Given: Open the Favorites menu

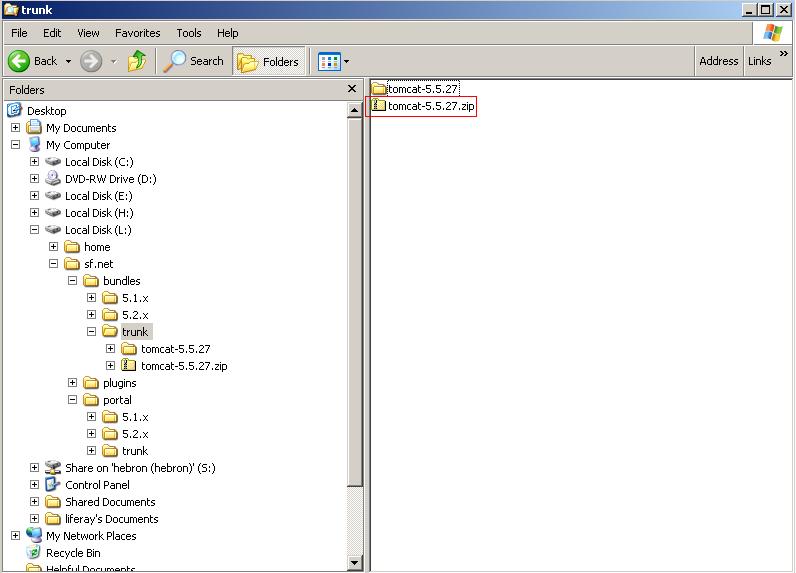Looking at the screenshot, I should 137,33.
